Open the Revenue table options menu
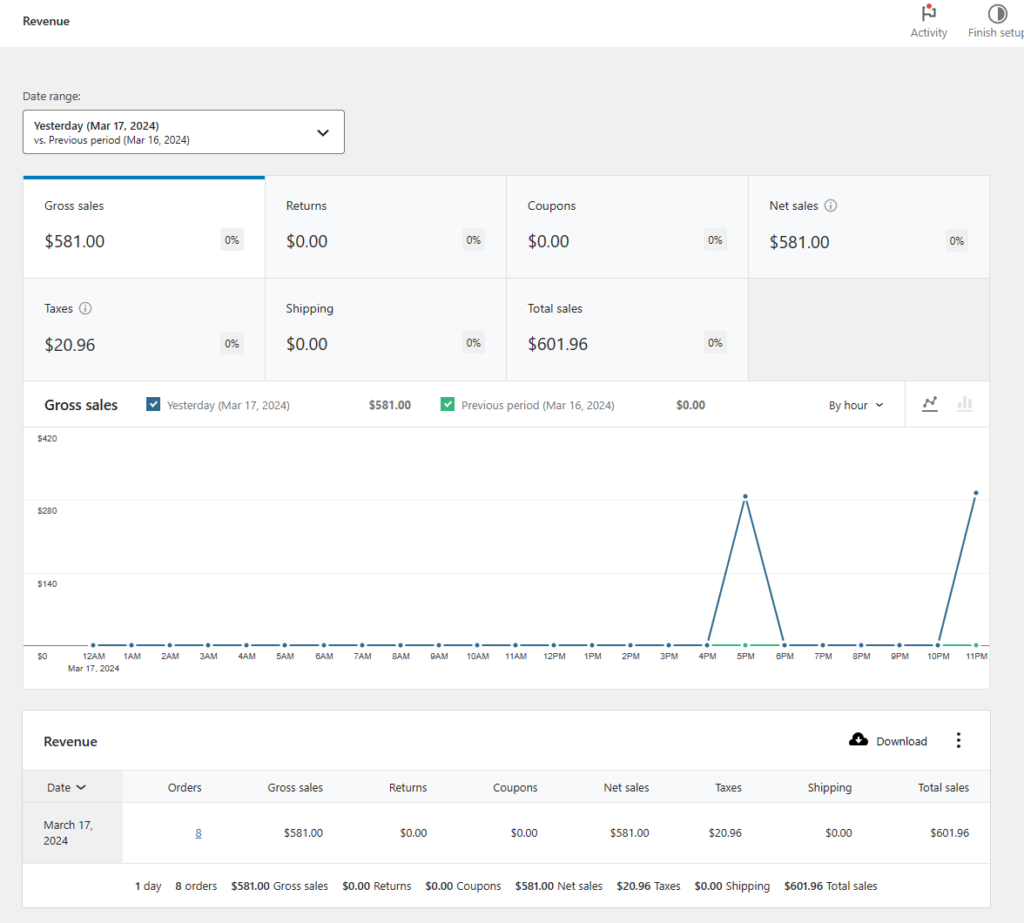The width and height of the screenshot is (1024, 923). click(958, 740)
